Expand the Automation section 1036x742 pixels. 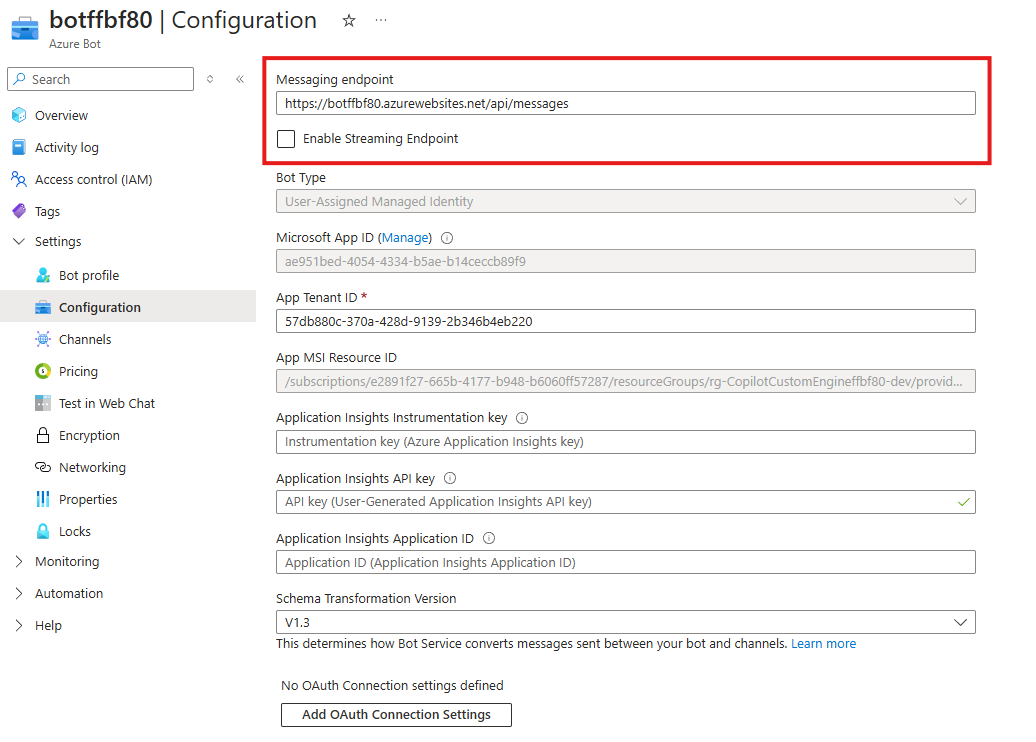[19, 593]
